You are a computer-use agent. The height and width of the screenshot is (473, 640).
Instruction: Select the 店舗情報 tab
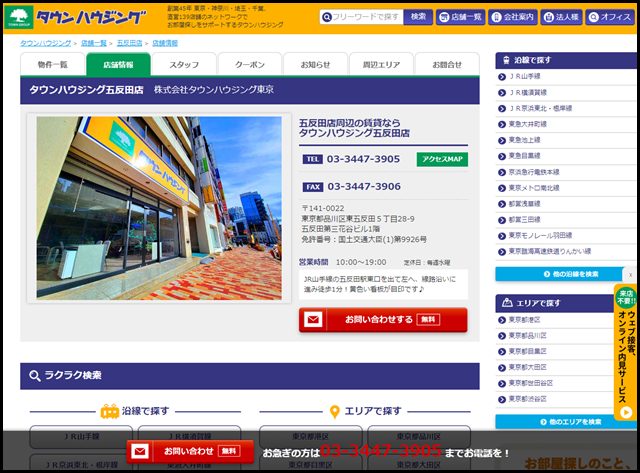(x=118, y=64)
